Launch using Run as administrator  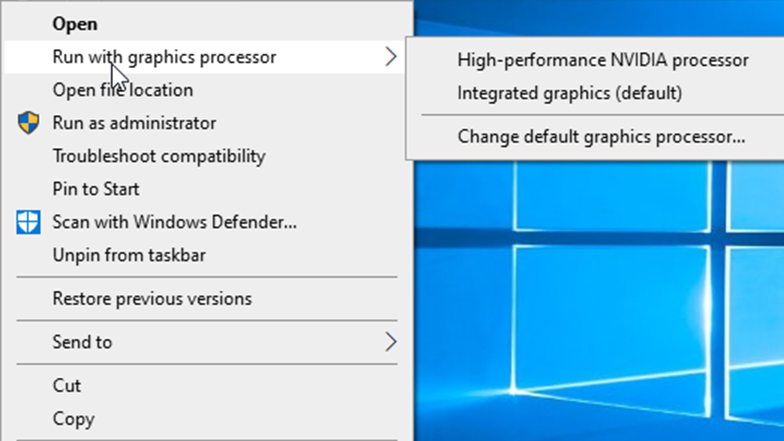[x=134, y=123]
